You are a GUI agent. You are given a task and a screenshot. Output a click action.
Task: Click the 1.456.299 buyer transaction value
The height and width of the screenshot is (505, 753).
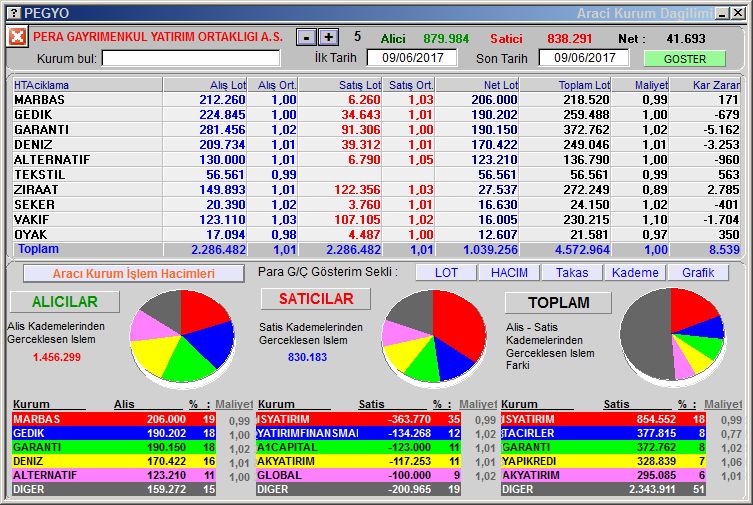[57, 357]
